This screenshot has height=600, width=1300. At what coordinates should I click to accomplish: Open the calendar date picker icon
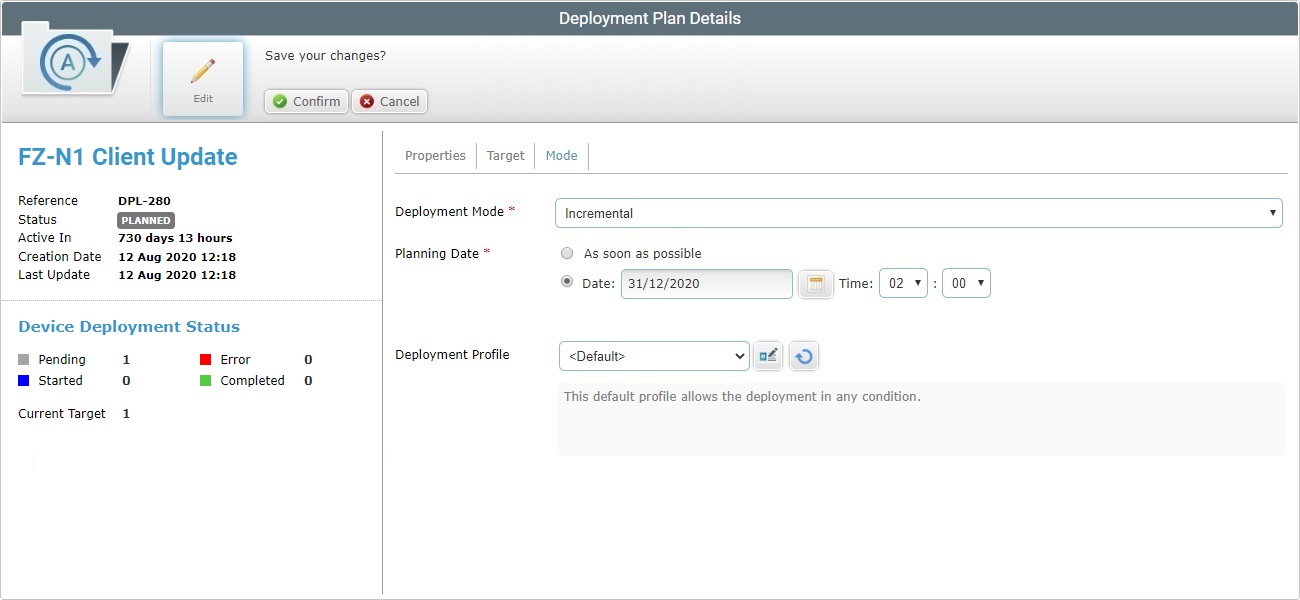point(815,283)
